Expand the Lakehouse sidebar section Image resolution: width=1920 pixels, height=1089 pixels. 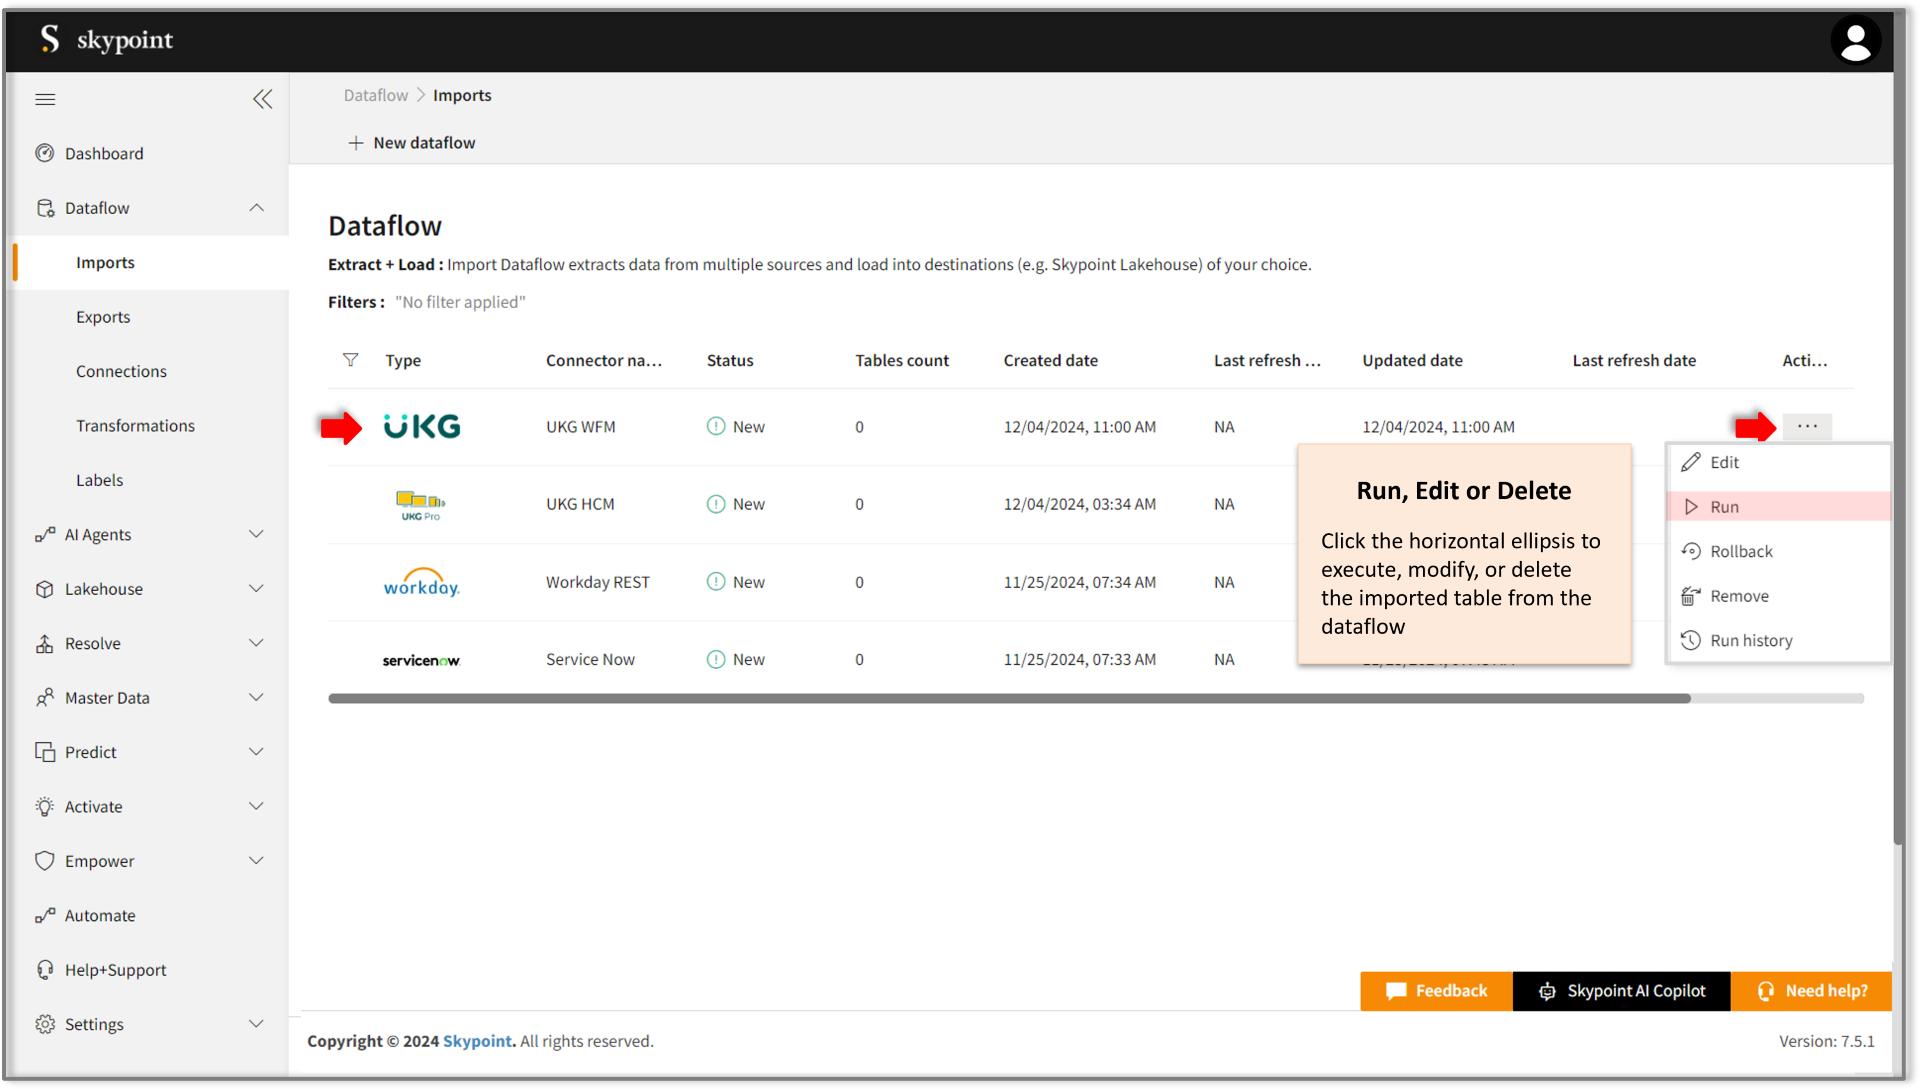pyautogui.click(x=256, y=589)
